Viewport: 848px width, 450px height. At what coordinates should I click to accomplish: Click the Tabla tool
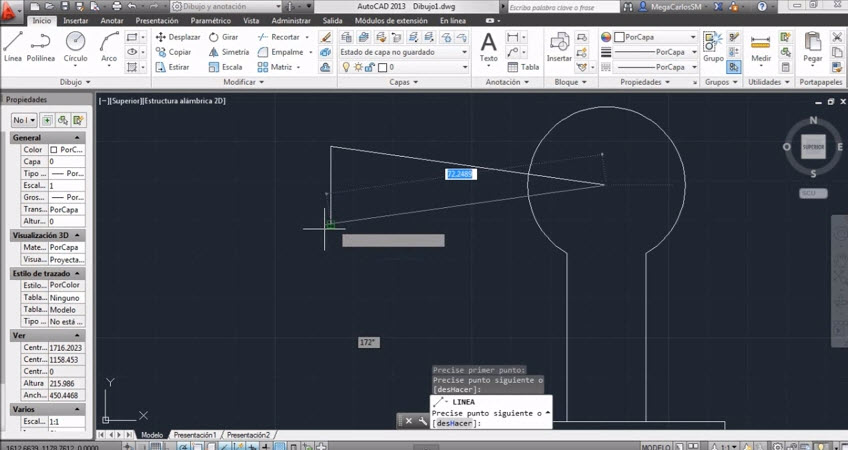(x=523, y=67)
